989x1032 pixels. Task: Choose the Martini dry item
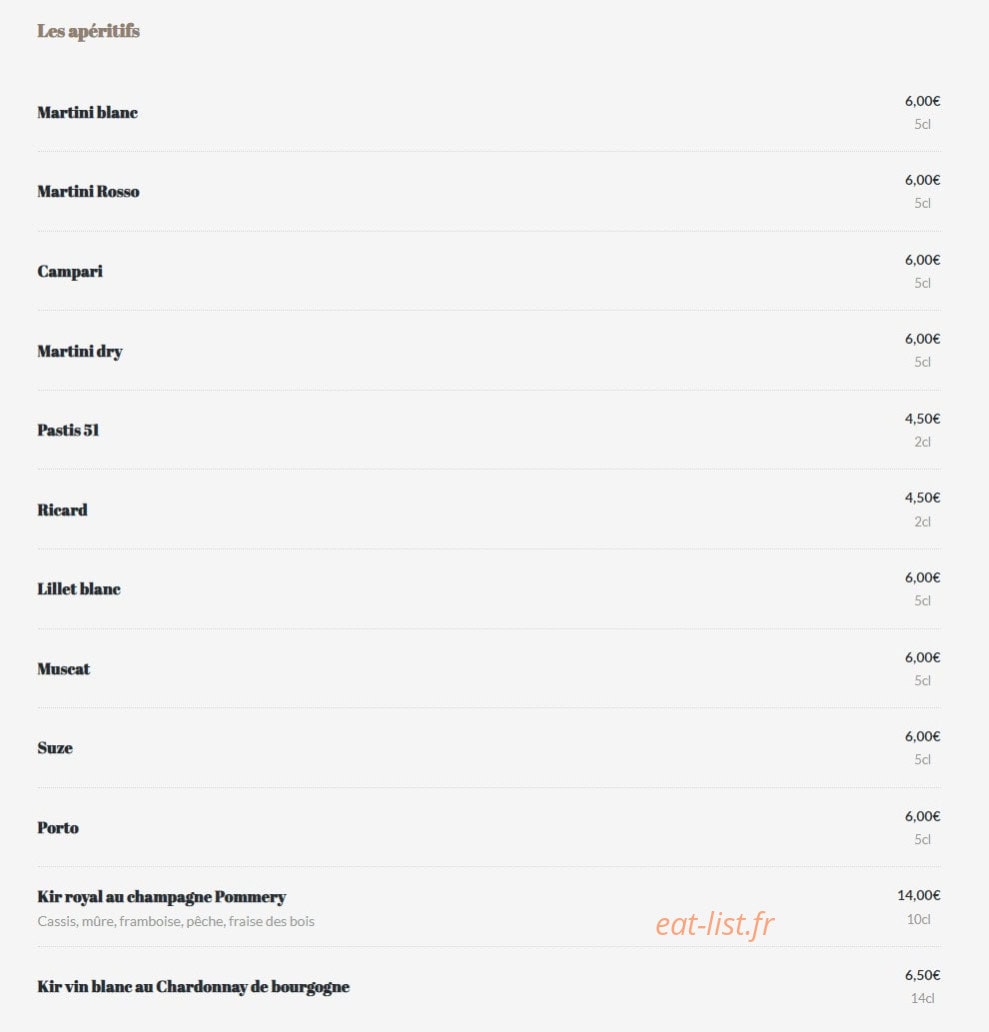[80, 351]
